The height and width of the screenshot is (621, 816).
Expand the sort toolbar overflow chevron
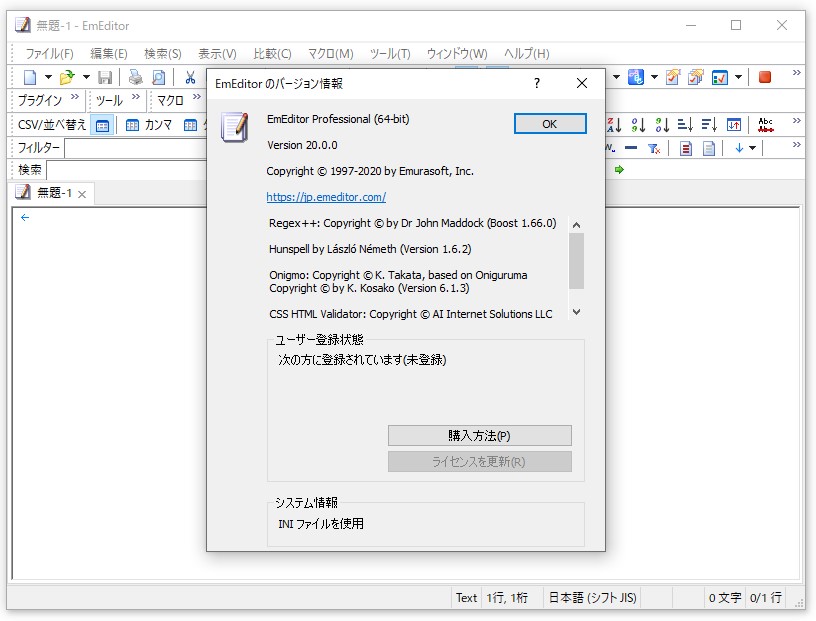pos(797,121)
